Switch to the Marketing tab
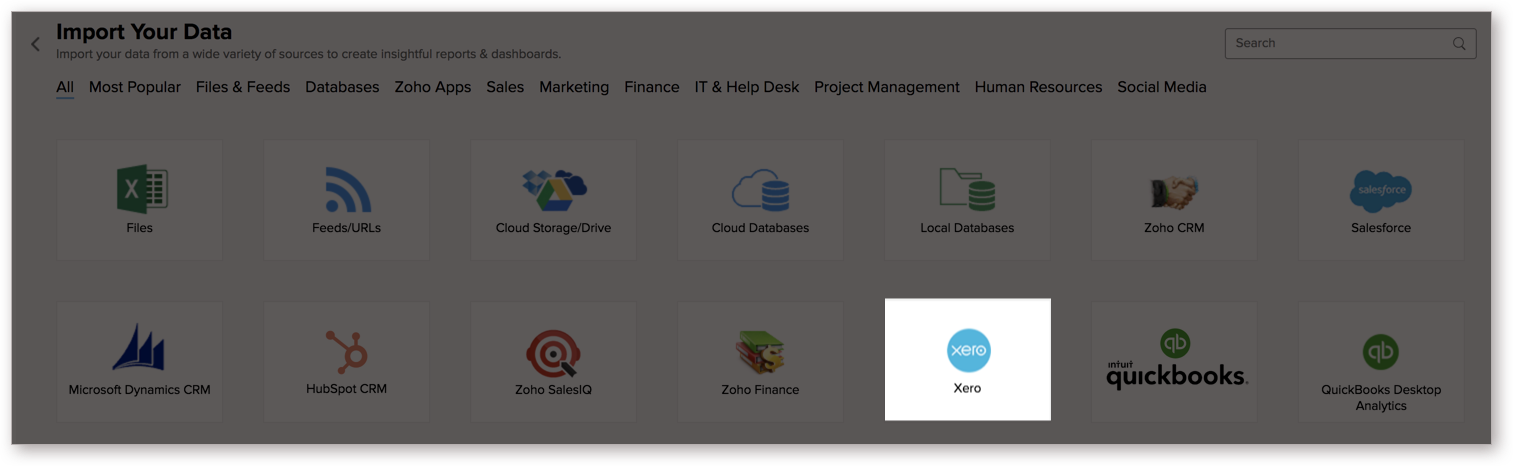The width and height of the screenshot is (1513, 466). 574,87
